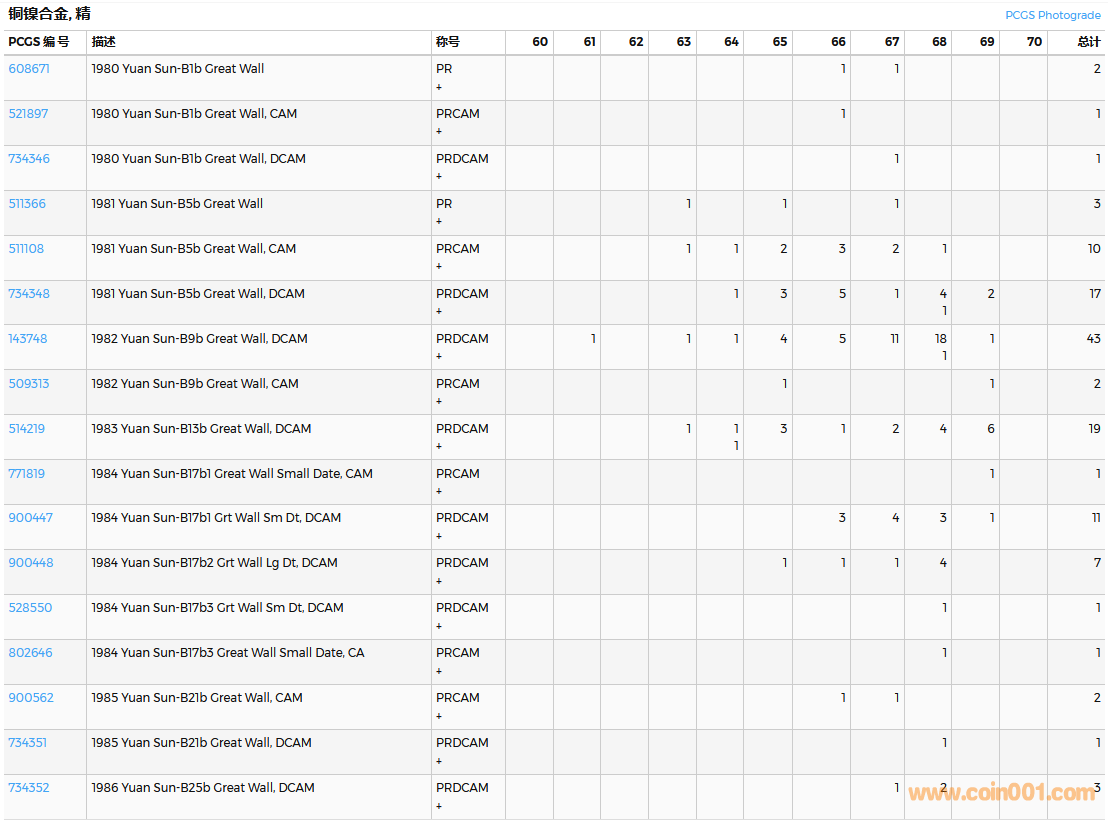
Task: Click the 描述 column header
Action: pyautogui.click(x=103, y=42)
